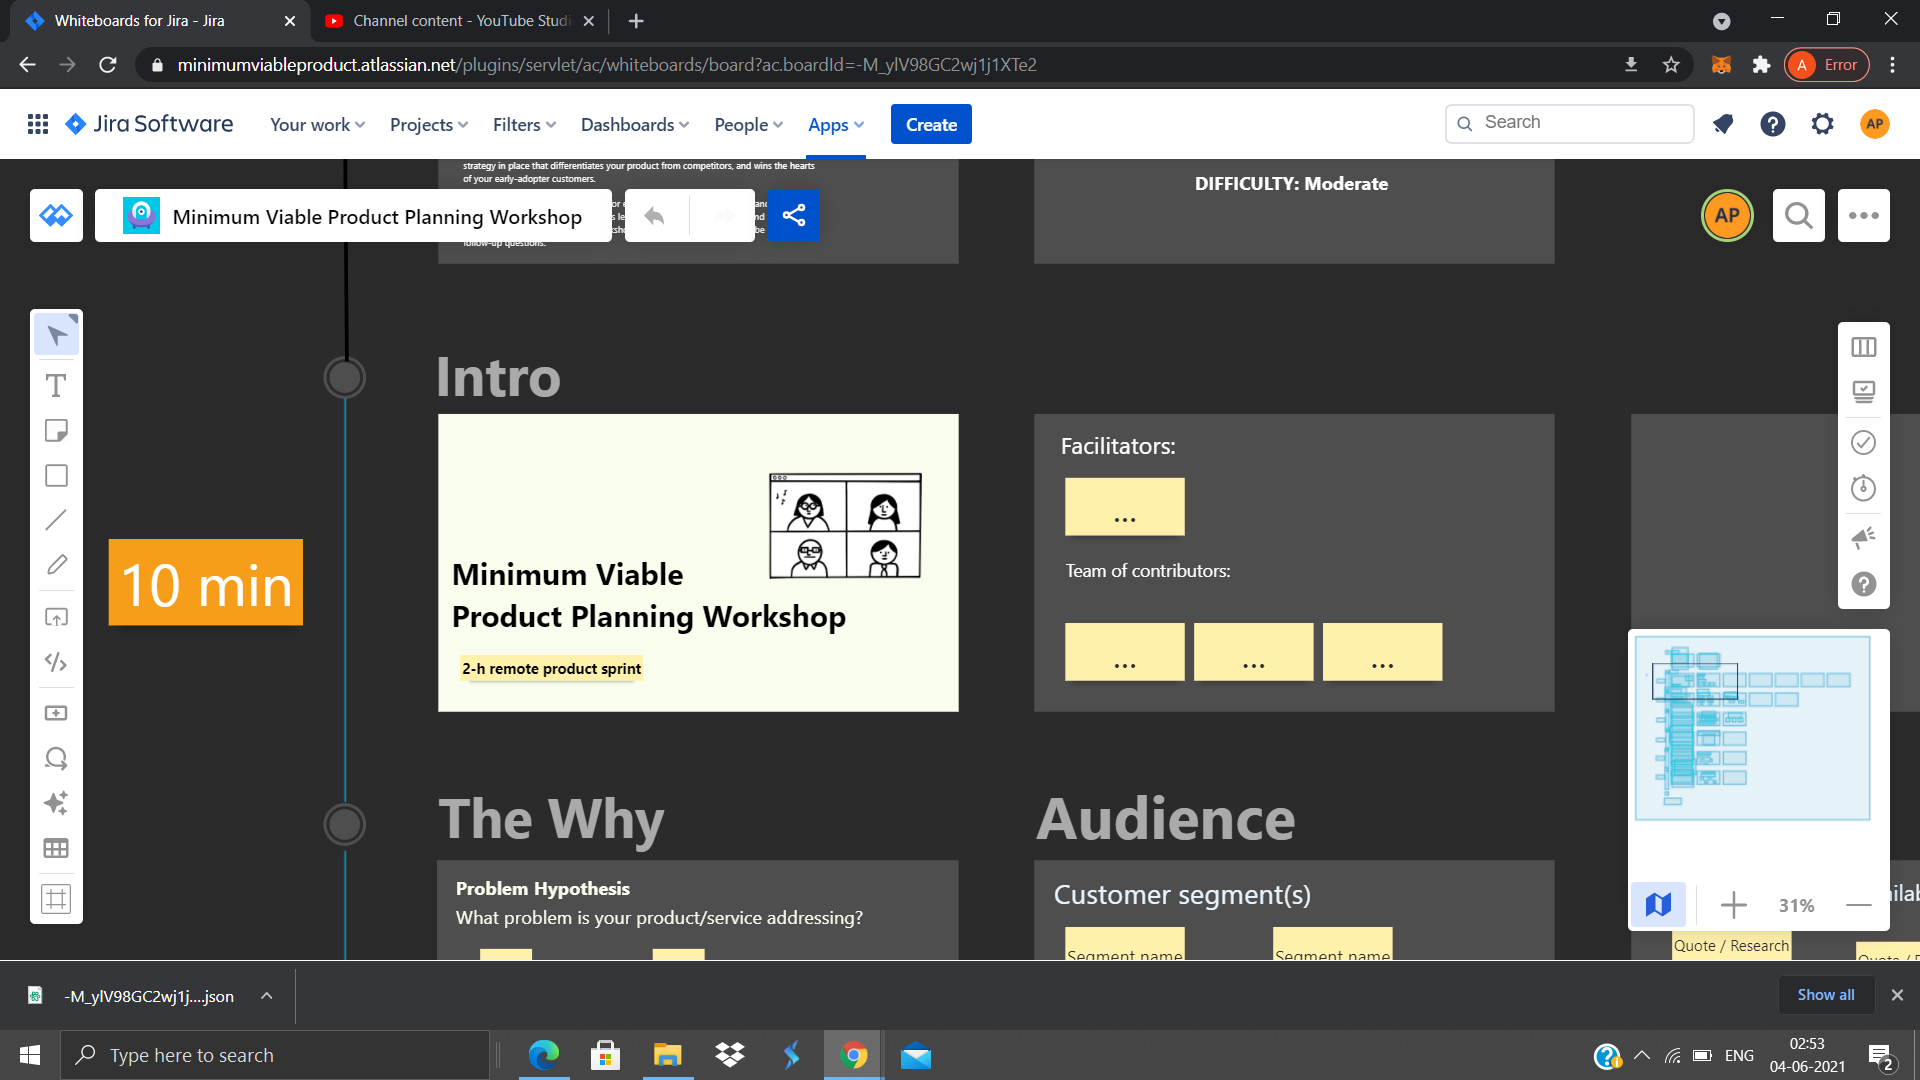1920x1080 pixels.
Task: Select the Line tool
Action: click(x=56, y=520)
